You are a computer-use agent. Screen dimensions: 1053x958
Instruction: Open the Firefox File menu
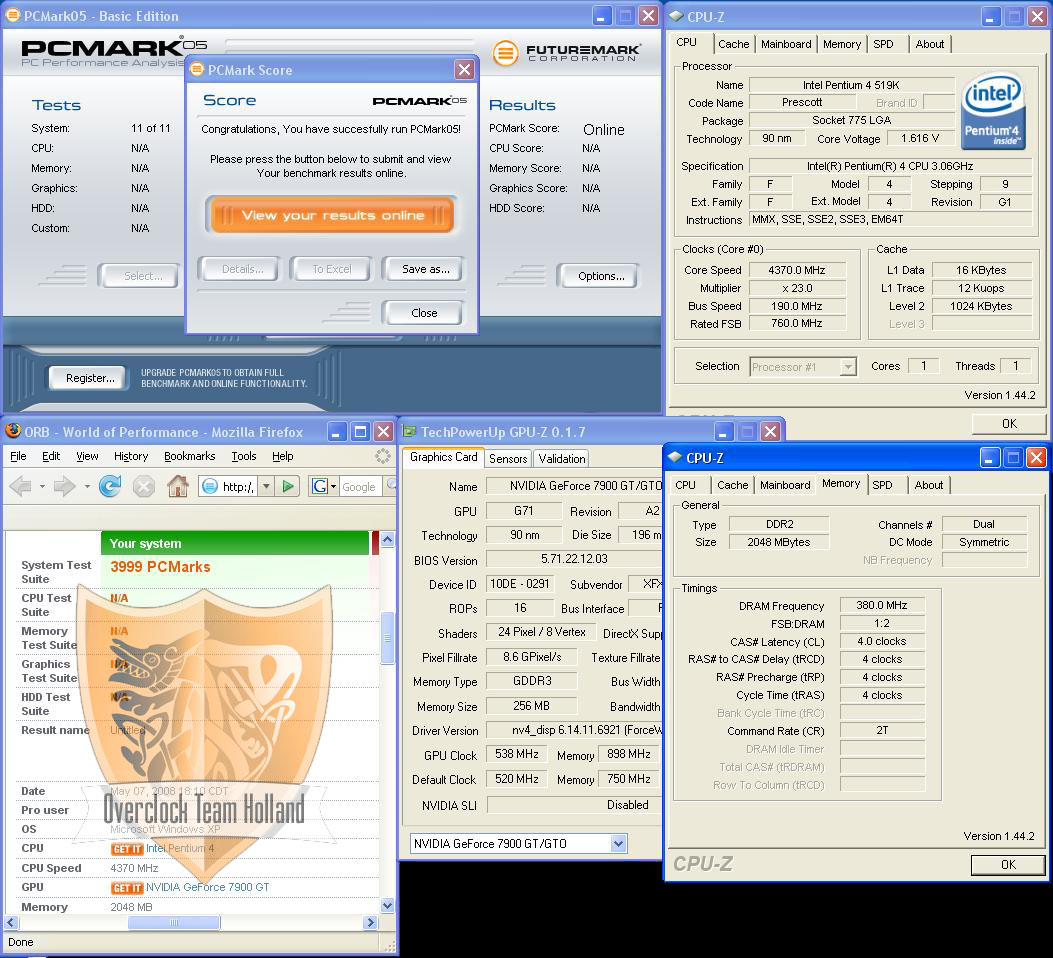(x=18, y=457)
